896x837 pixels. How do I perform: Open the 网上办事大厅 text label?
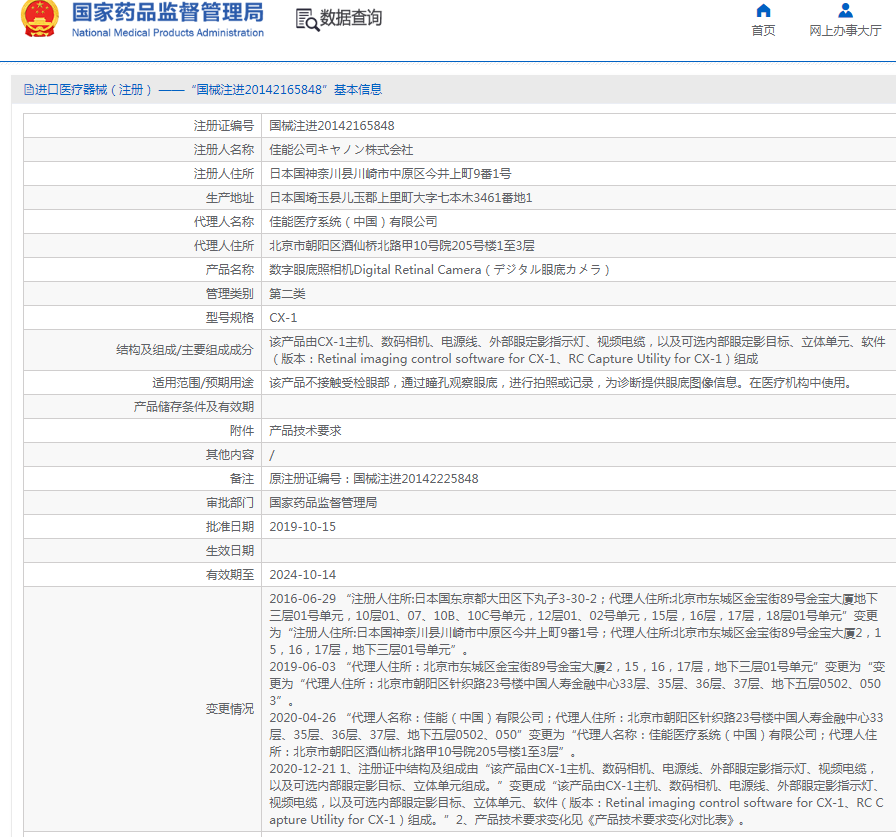845,31
